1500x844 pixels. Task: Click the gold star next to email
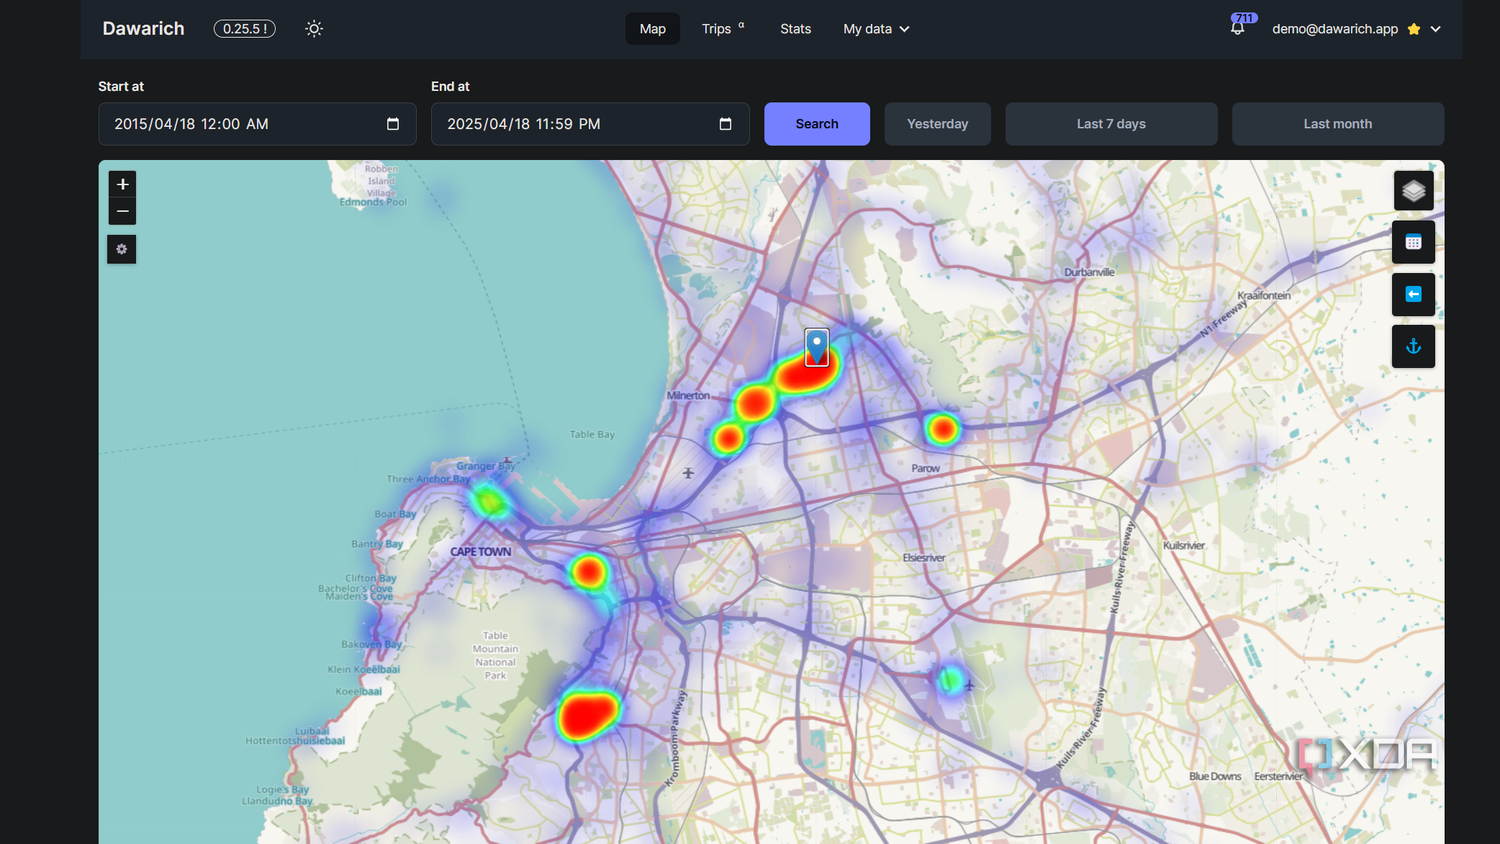tap(1414, 29)
